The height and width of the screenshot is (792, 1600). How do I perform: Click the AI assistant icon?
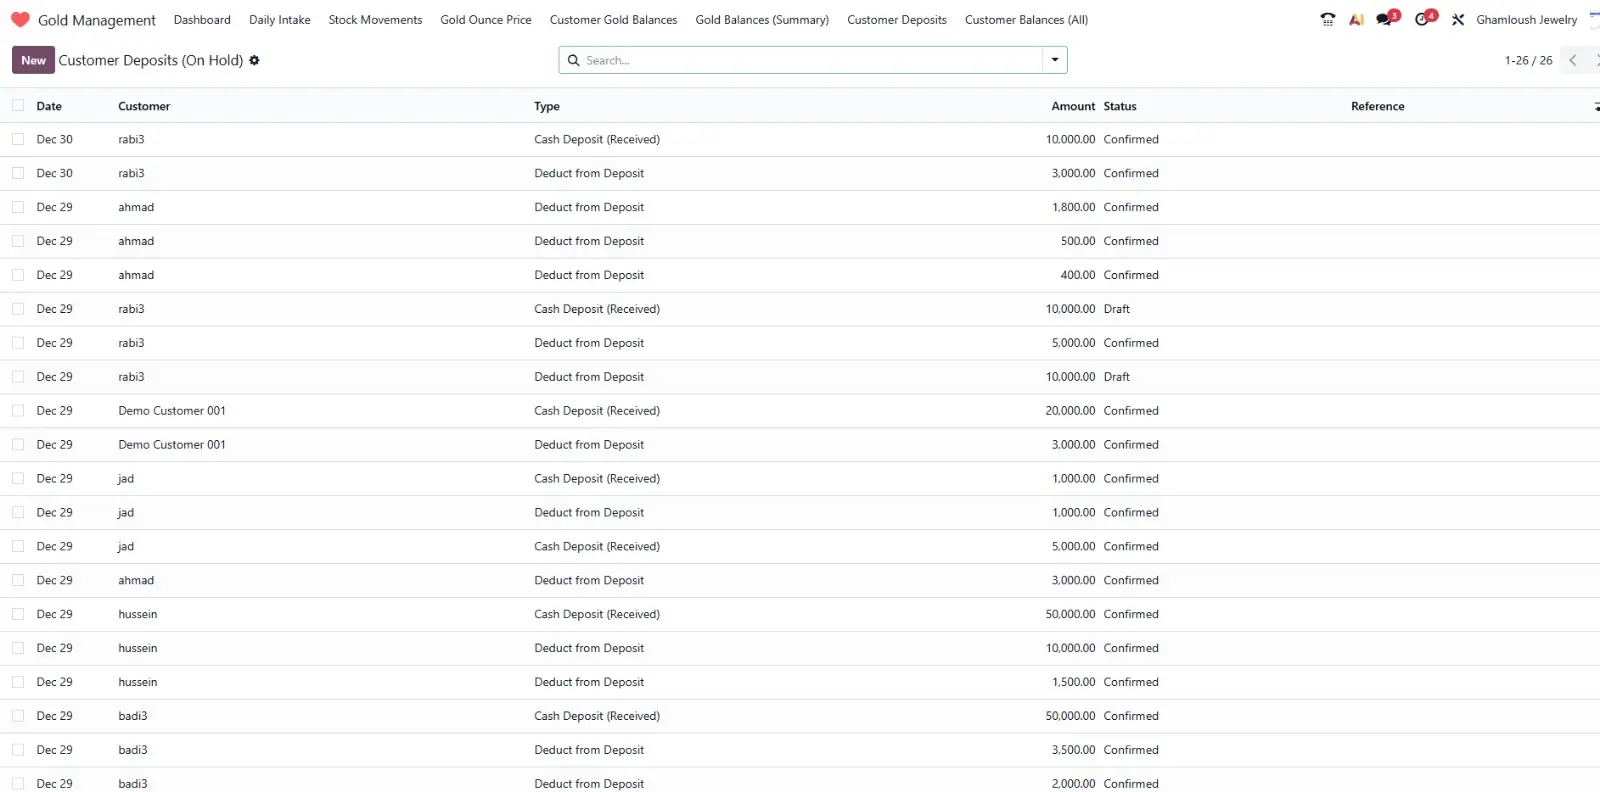pyautogui.click(x=1356, y=19)
